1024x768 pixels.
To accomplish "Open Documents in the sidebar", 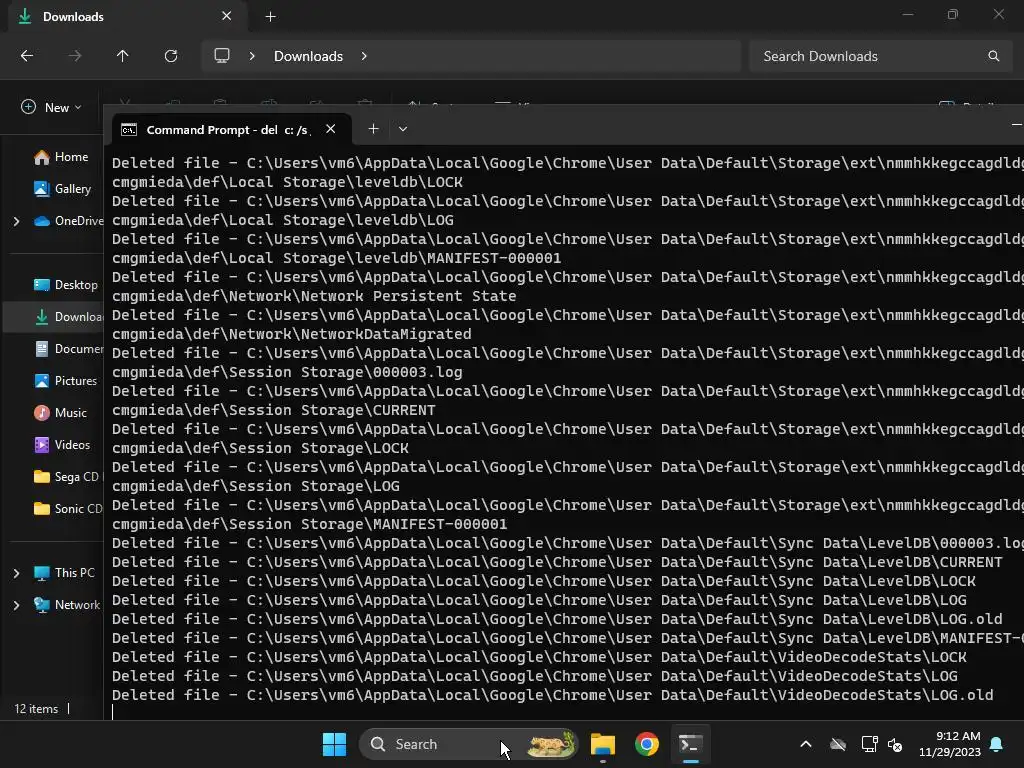I will click(x=68, y=349).
